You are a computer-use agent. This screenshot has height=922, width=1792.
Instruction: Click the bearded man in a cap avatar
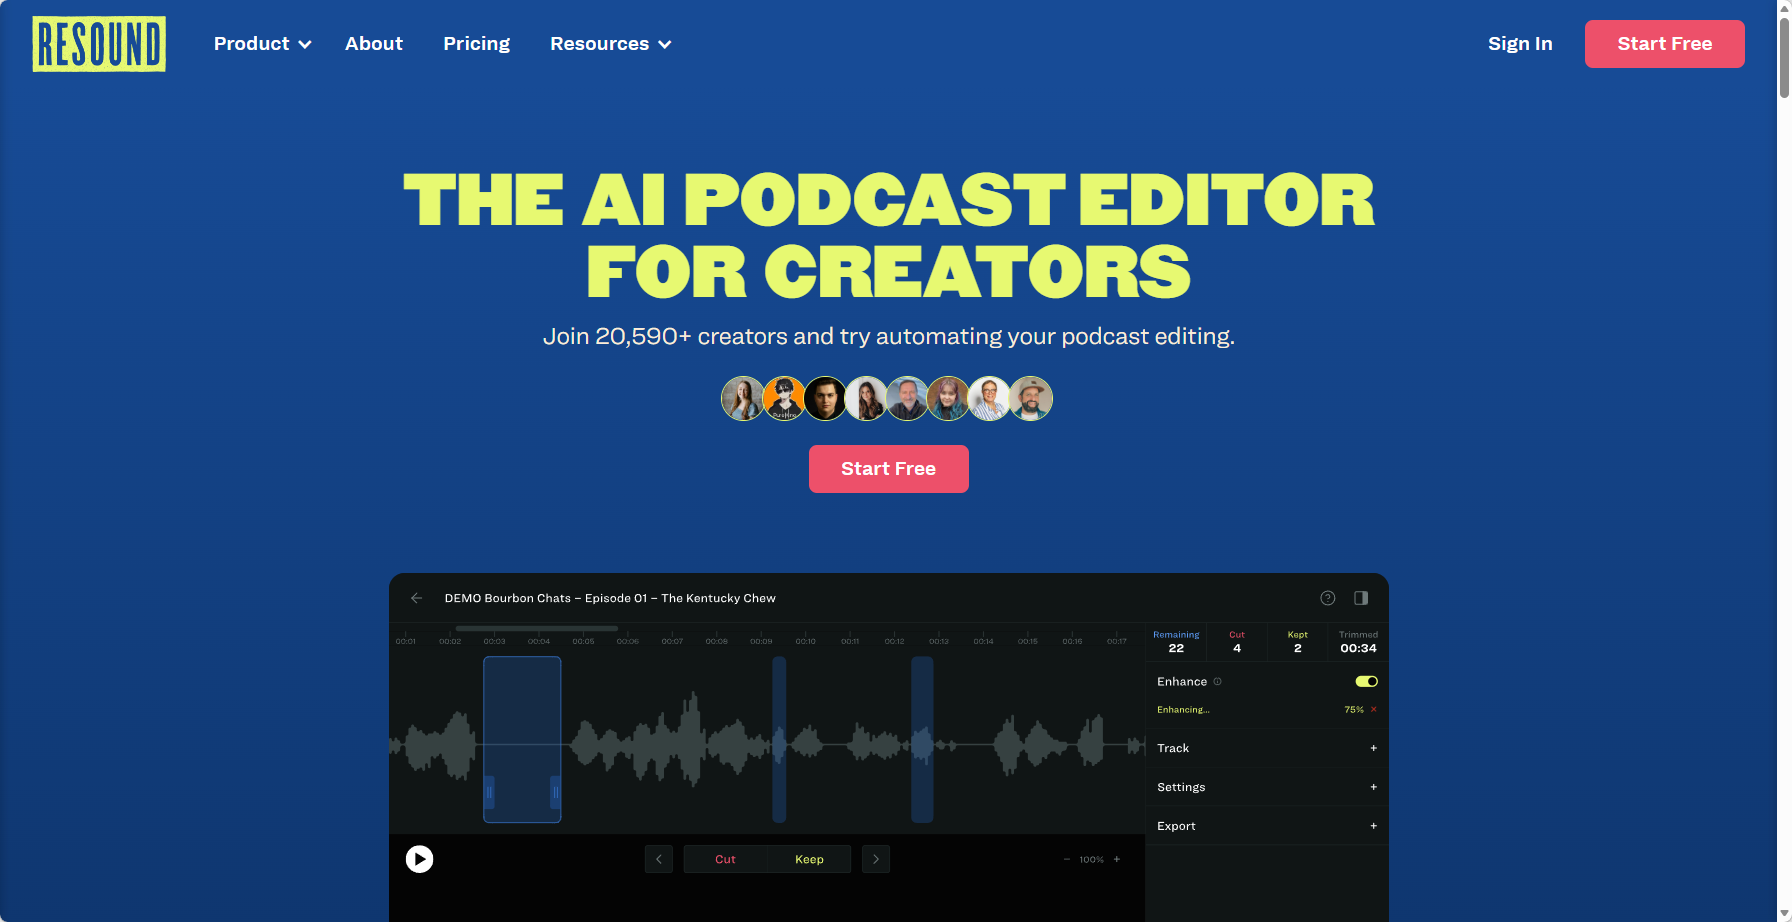[x=1030, y=398]
